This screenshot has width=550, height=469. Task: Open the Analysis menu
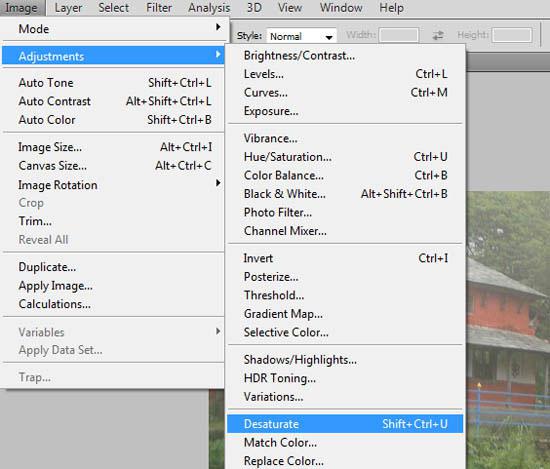click(x=209, y=8)
